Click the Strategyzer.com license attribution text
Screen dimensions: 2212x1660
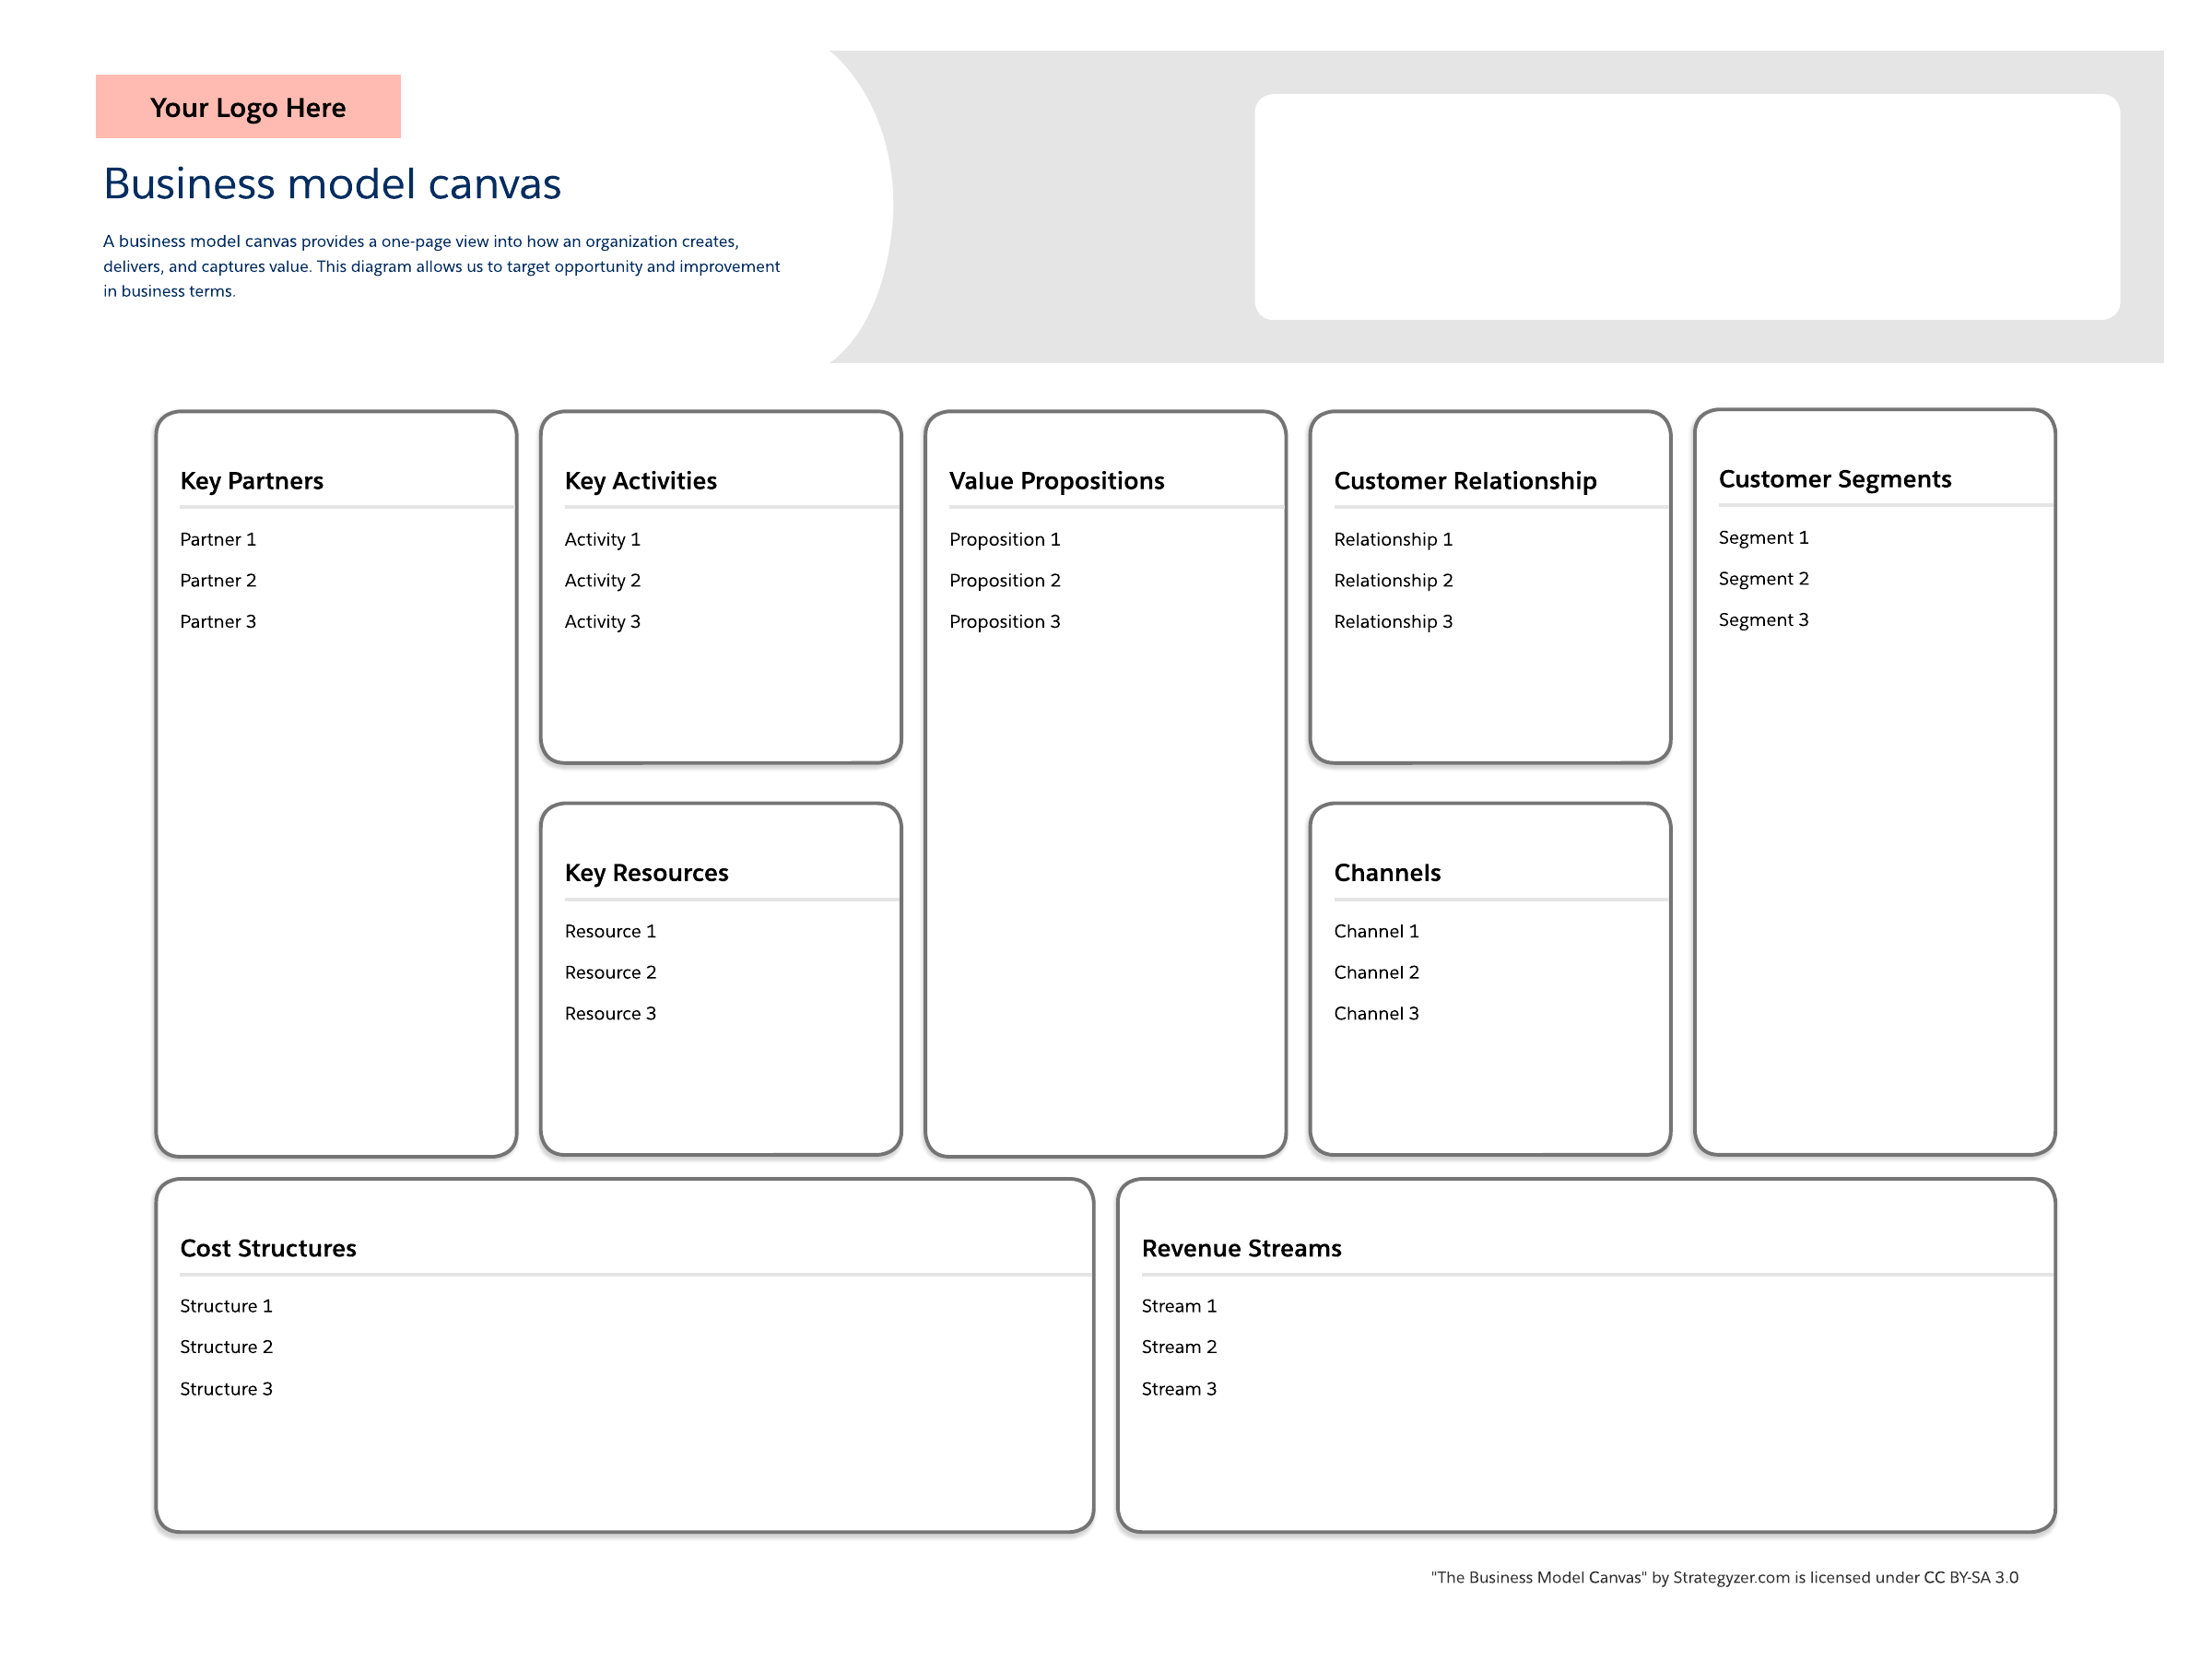(1724, 1577)
